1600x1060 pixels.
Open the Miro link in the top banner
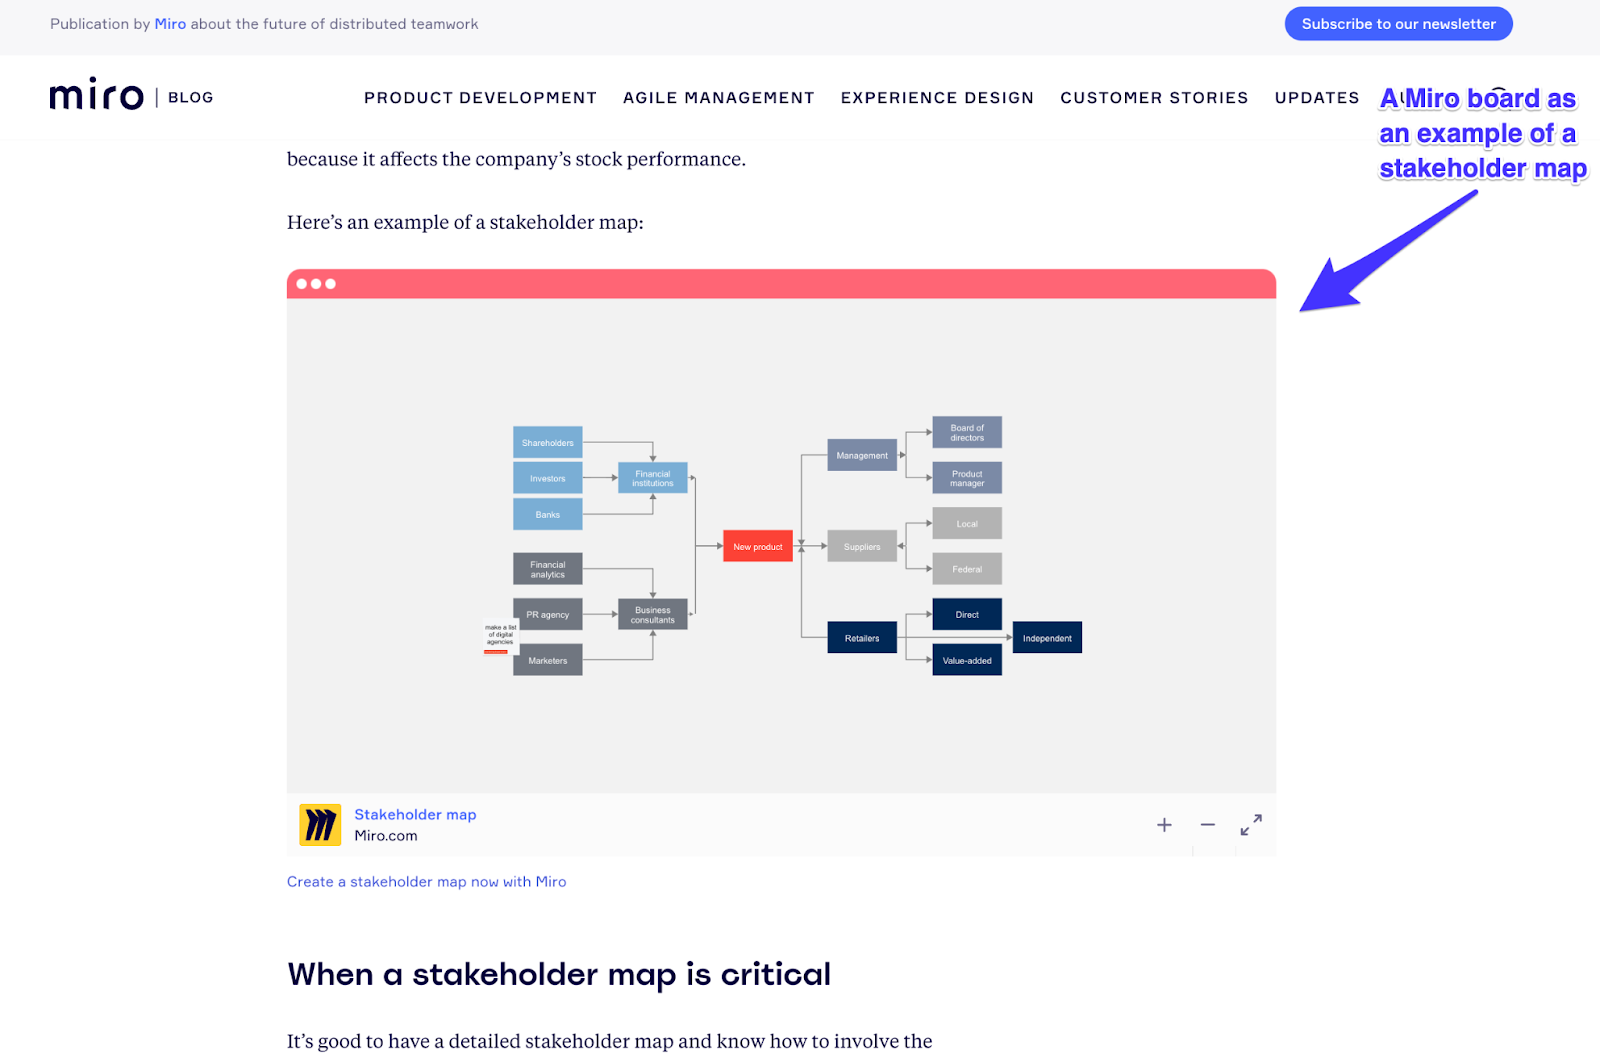[x=170, y=23]
